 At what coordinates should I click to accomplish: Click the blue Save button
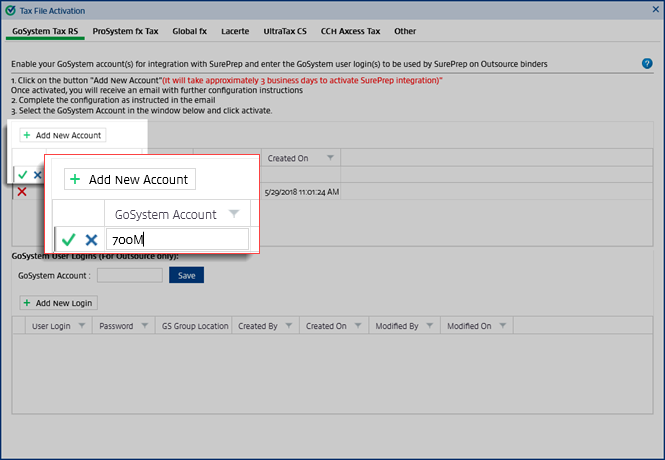pyautogui.click(x=185, y=275)
